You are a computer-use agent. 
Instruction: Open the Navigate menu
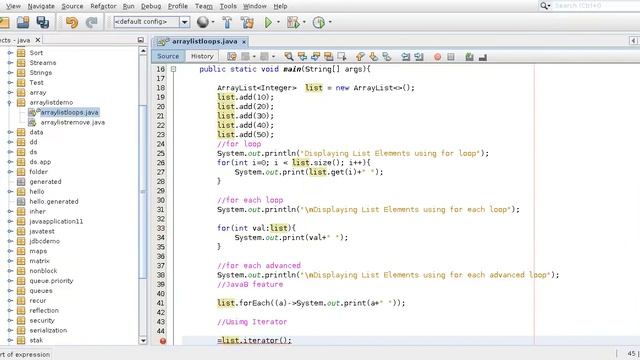point(41,6)
